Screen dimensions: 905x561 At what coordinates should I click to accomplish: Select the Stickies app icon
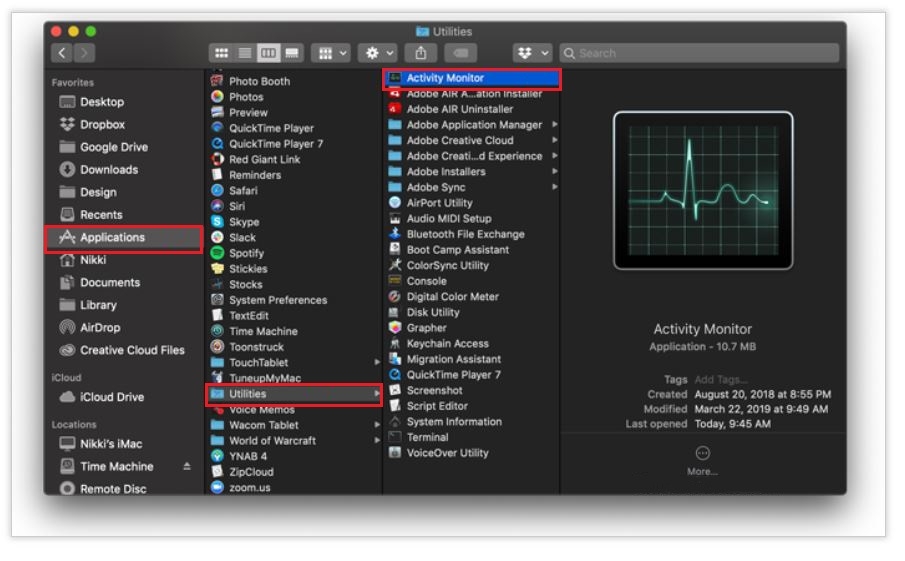[218, 268]
